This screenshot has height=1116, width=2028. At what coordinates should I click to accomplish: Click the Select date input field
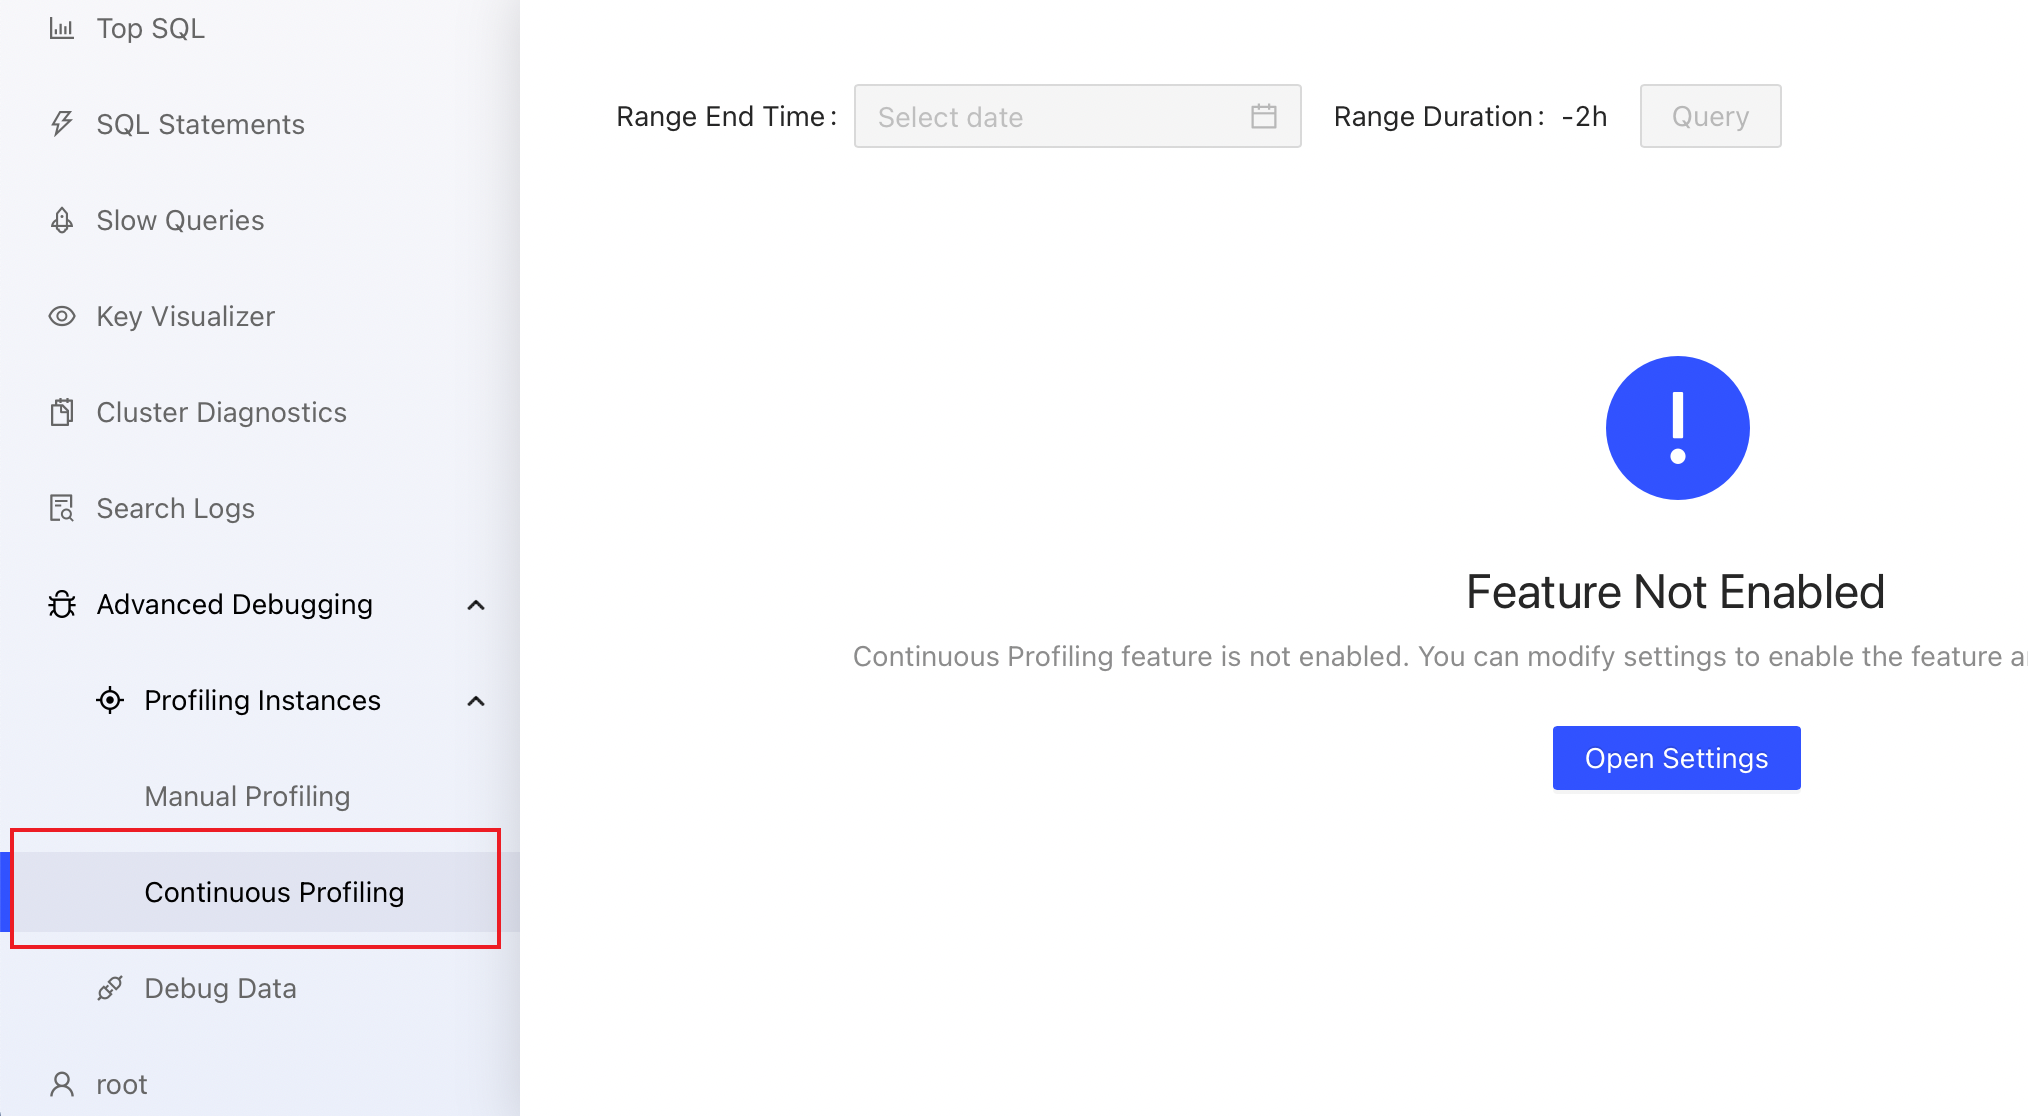1050,117
